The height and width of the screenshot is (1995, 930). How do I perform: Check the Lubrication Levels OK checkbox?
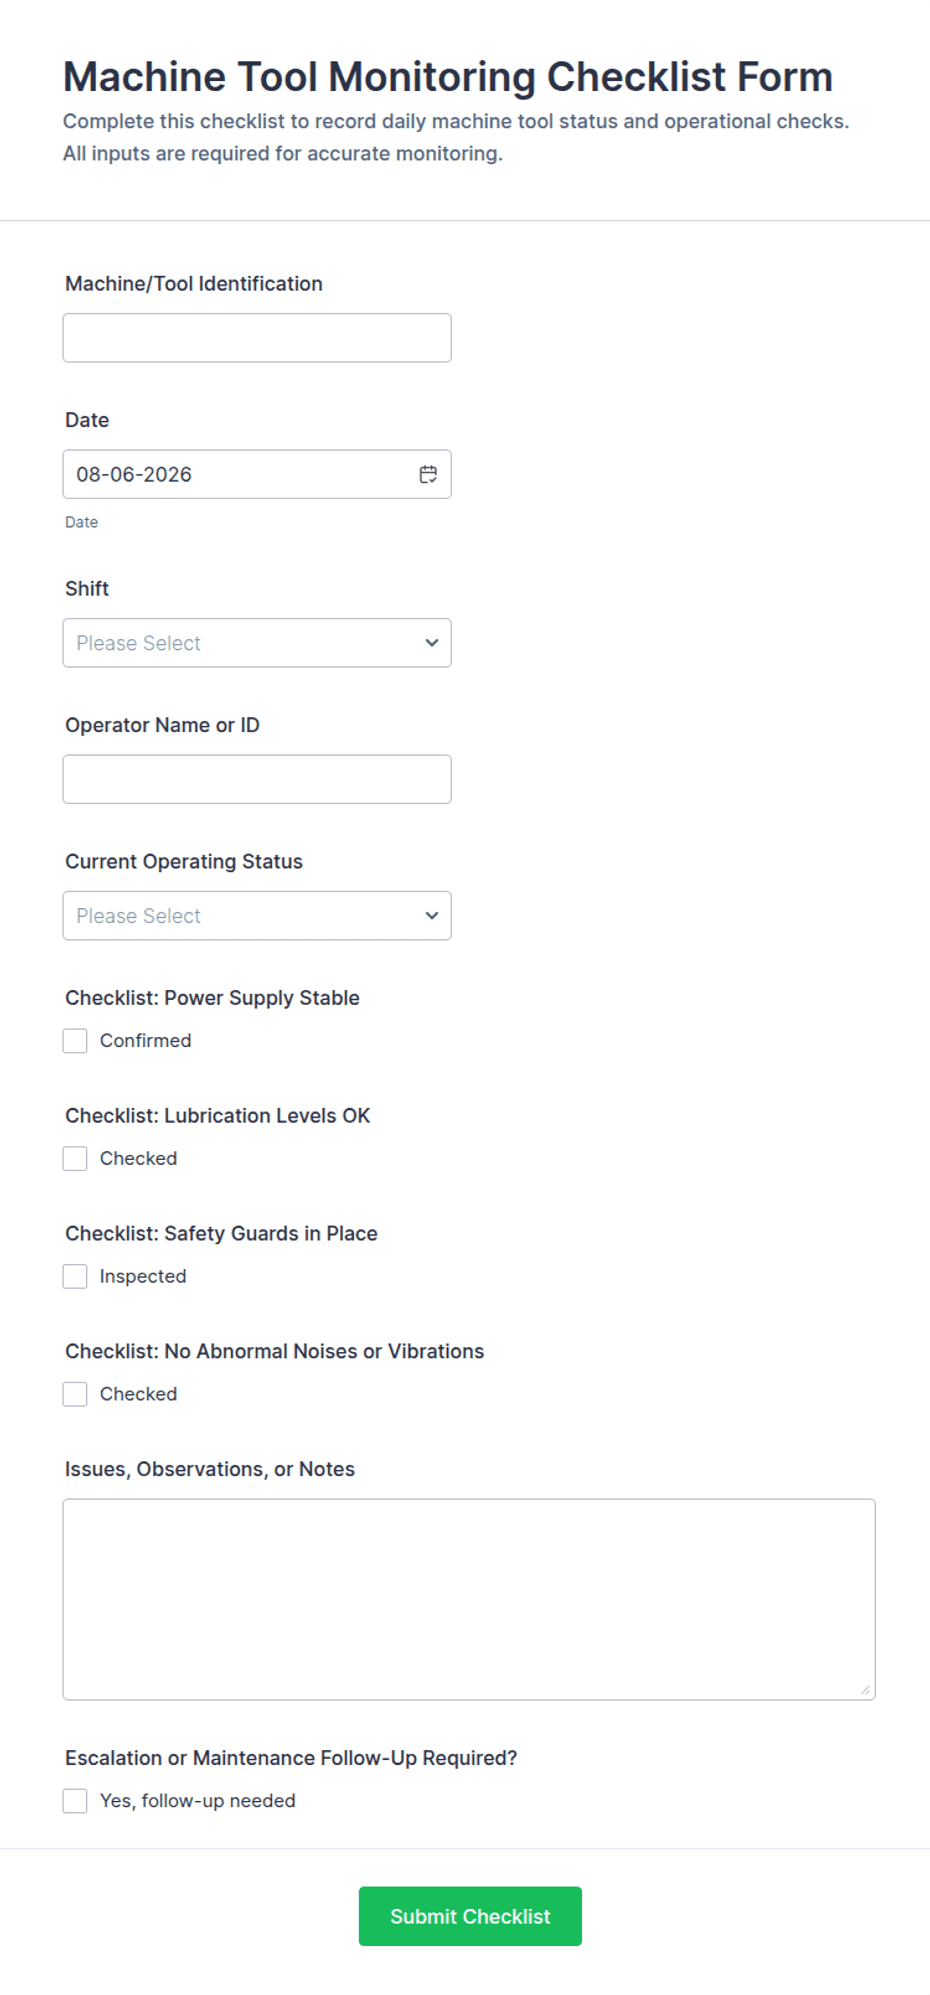75,1159
